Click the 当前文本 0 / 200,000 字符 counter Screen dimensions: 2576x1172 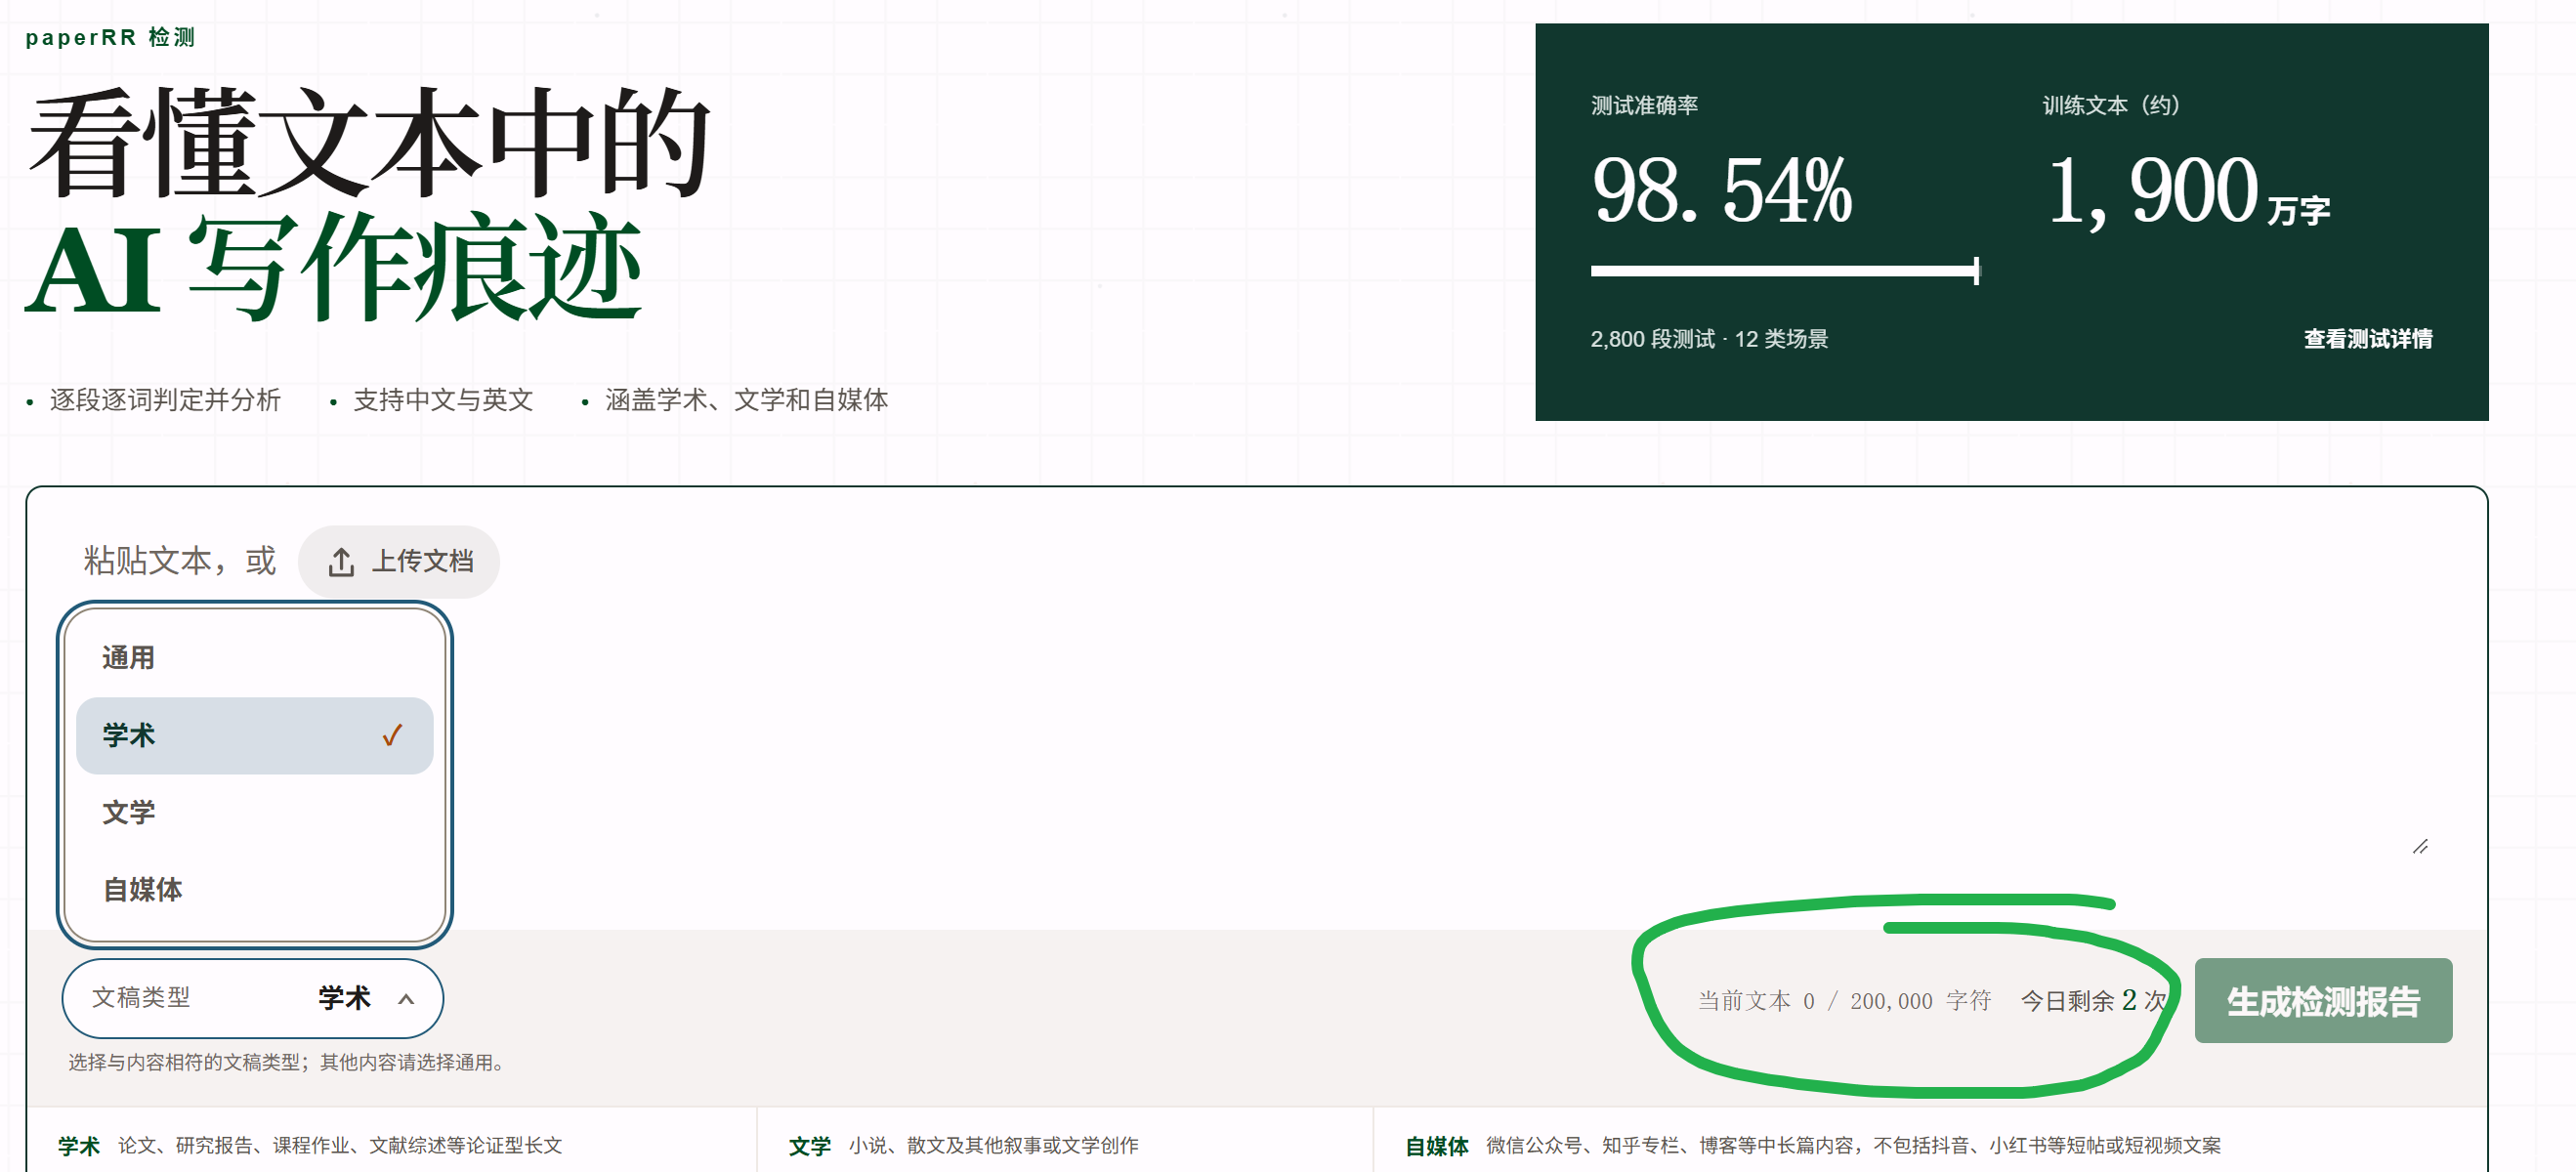1844,1001
